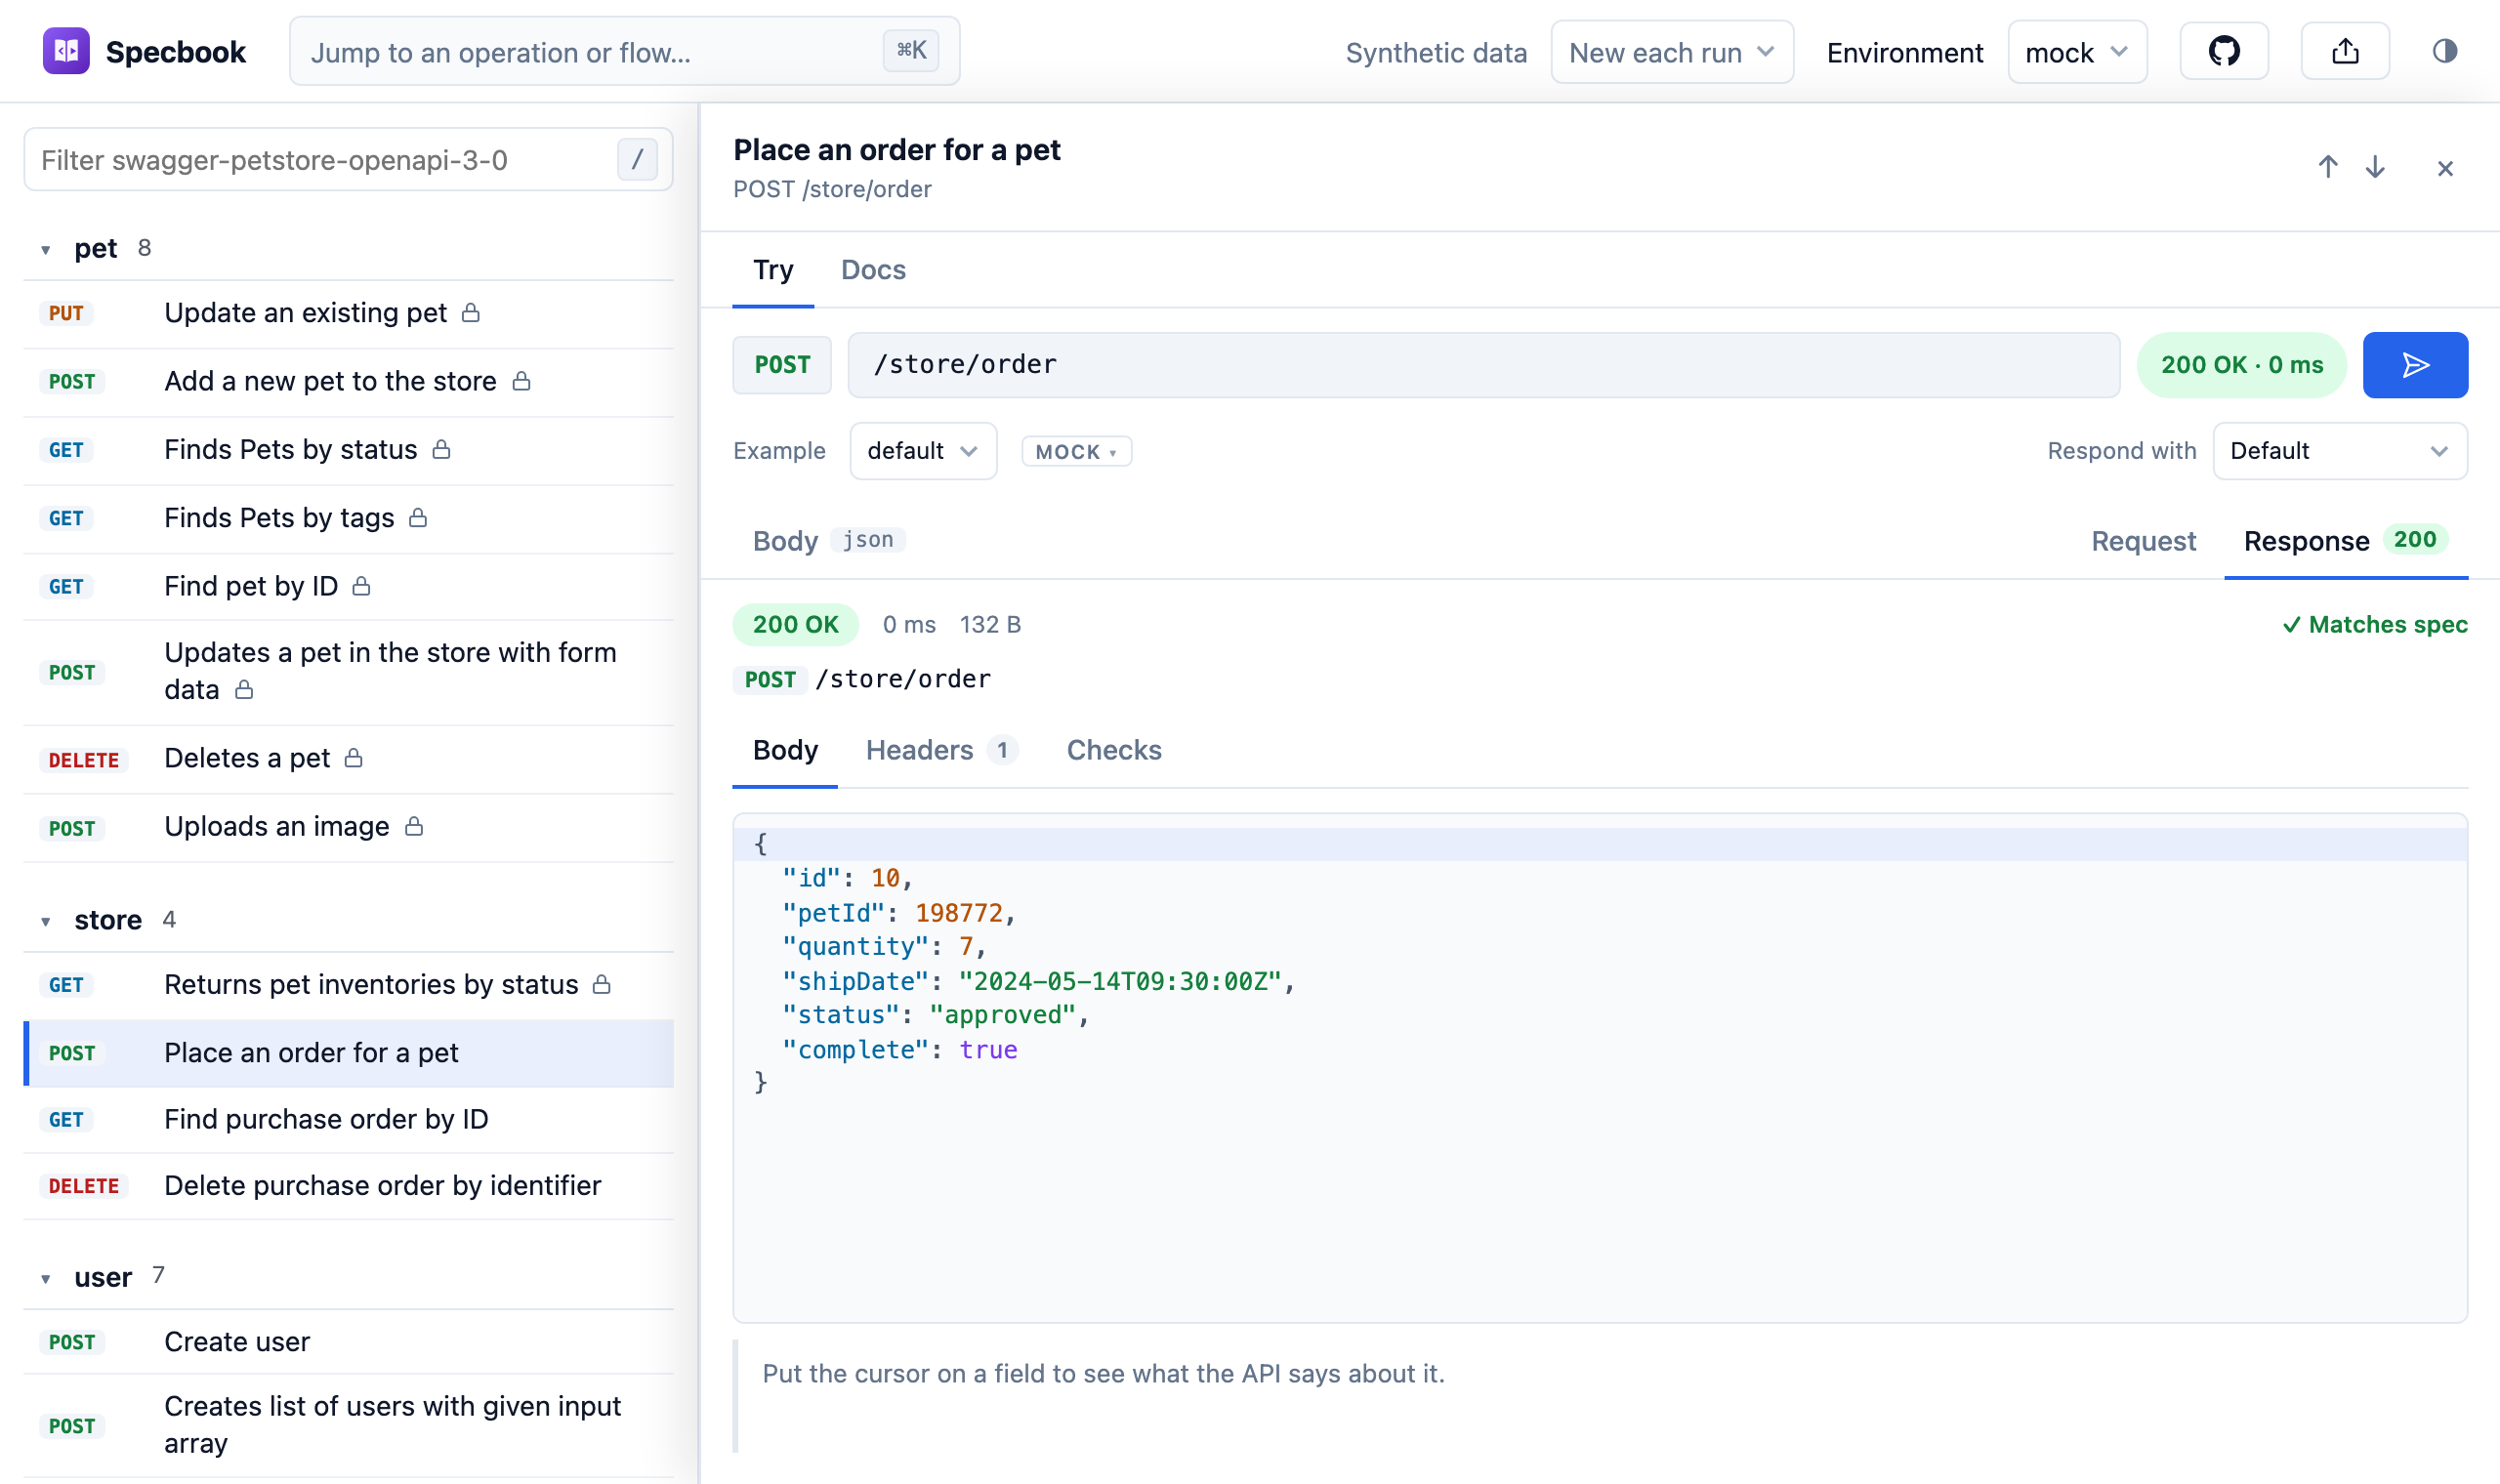Click the Matches spec indicator
Screen dimensions: 2500x1484
click(2374, 625)
